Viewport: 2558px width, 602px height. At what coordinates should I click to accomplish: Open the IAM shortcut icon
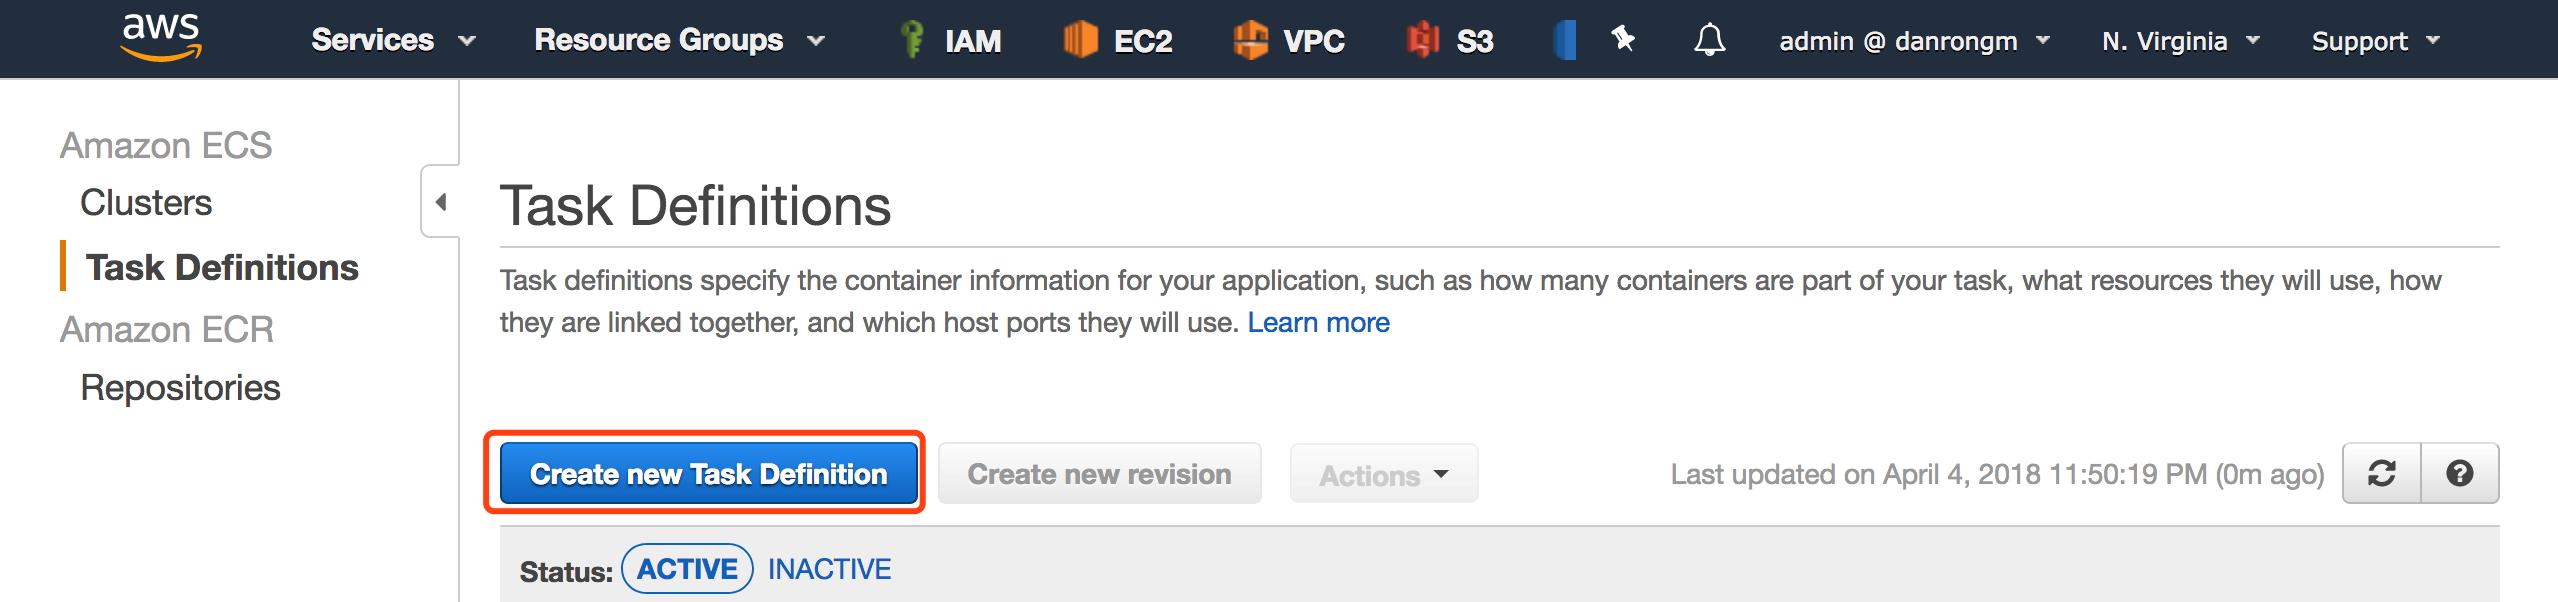pyautogui.click(x=912, y=40)
